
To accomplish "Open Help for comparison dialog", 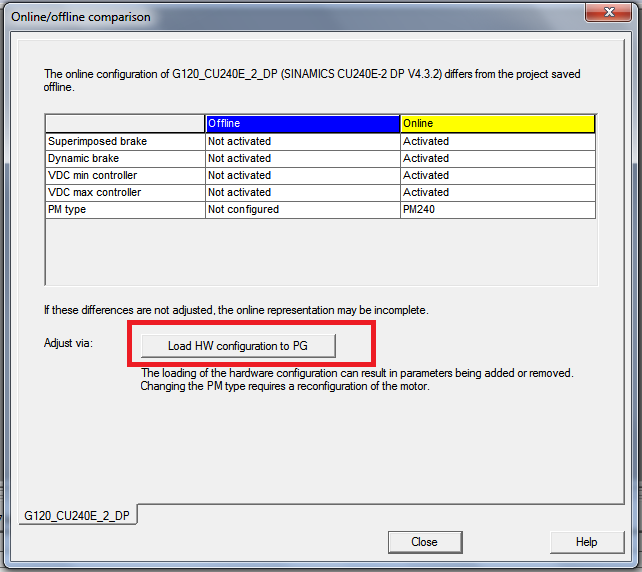I will [x=587, y=542].
